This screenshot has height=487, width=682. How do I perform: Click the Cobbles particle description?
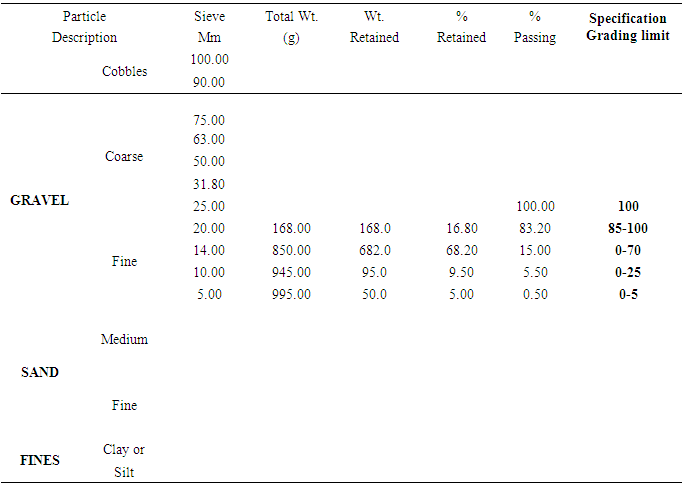click(x=124, y=72)
